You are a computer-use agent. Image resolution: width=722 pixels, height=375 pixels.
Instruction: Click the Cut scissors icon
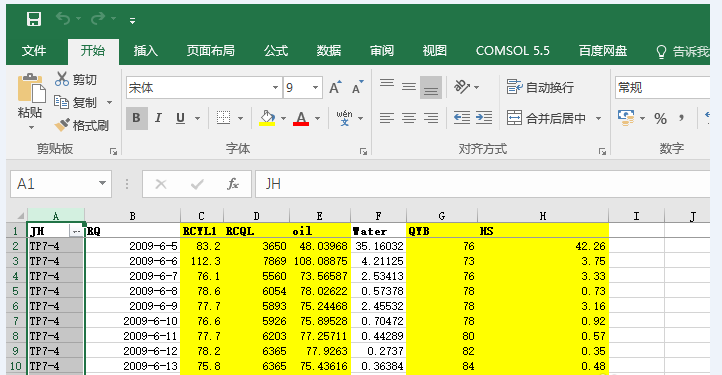click(x=61, y=79)
